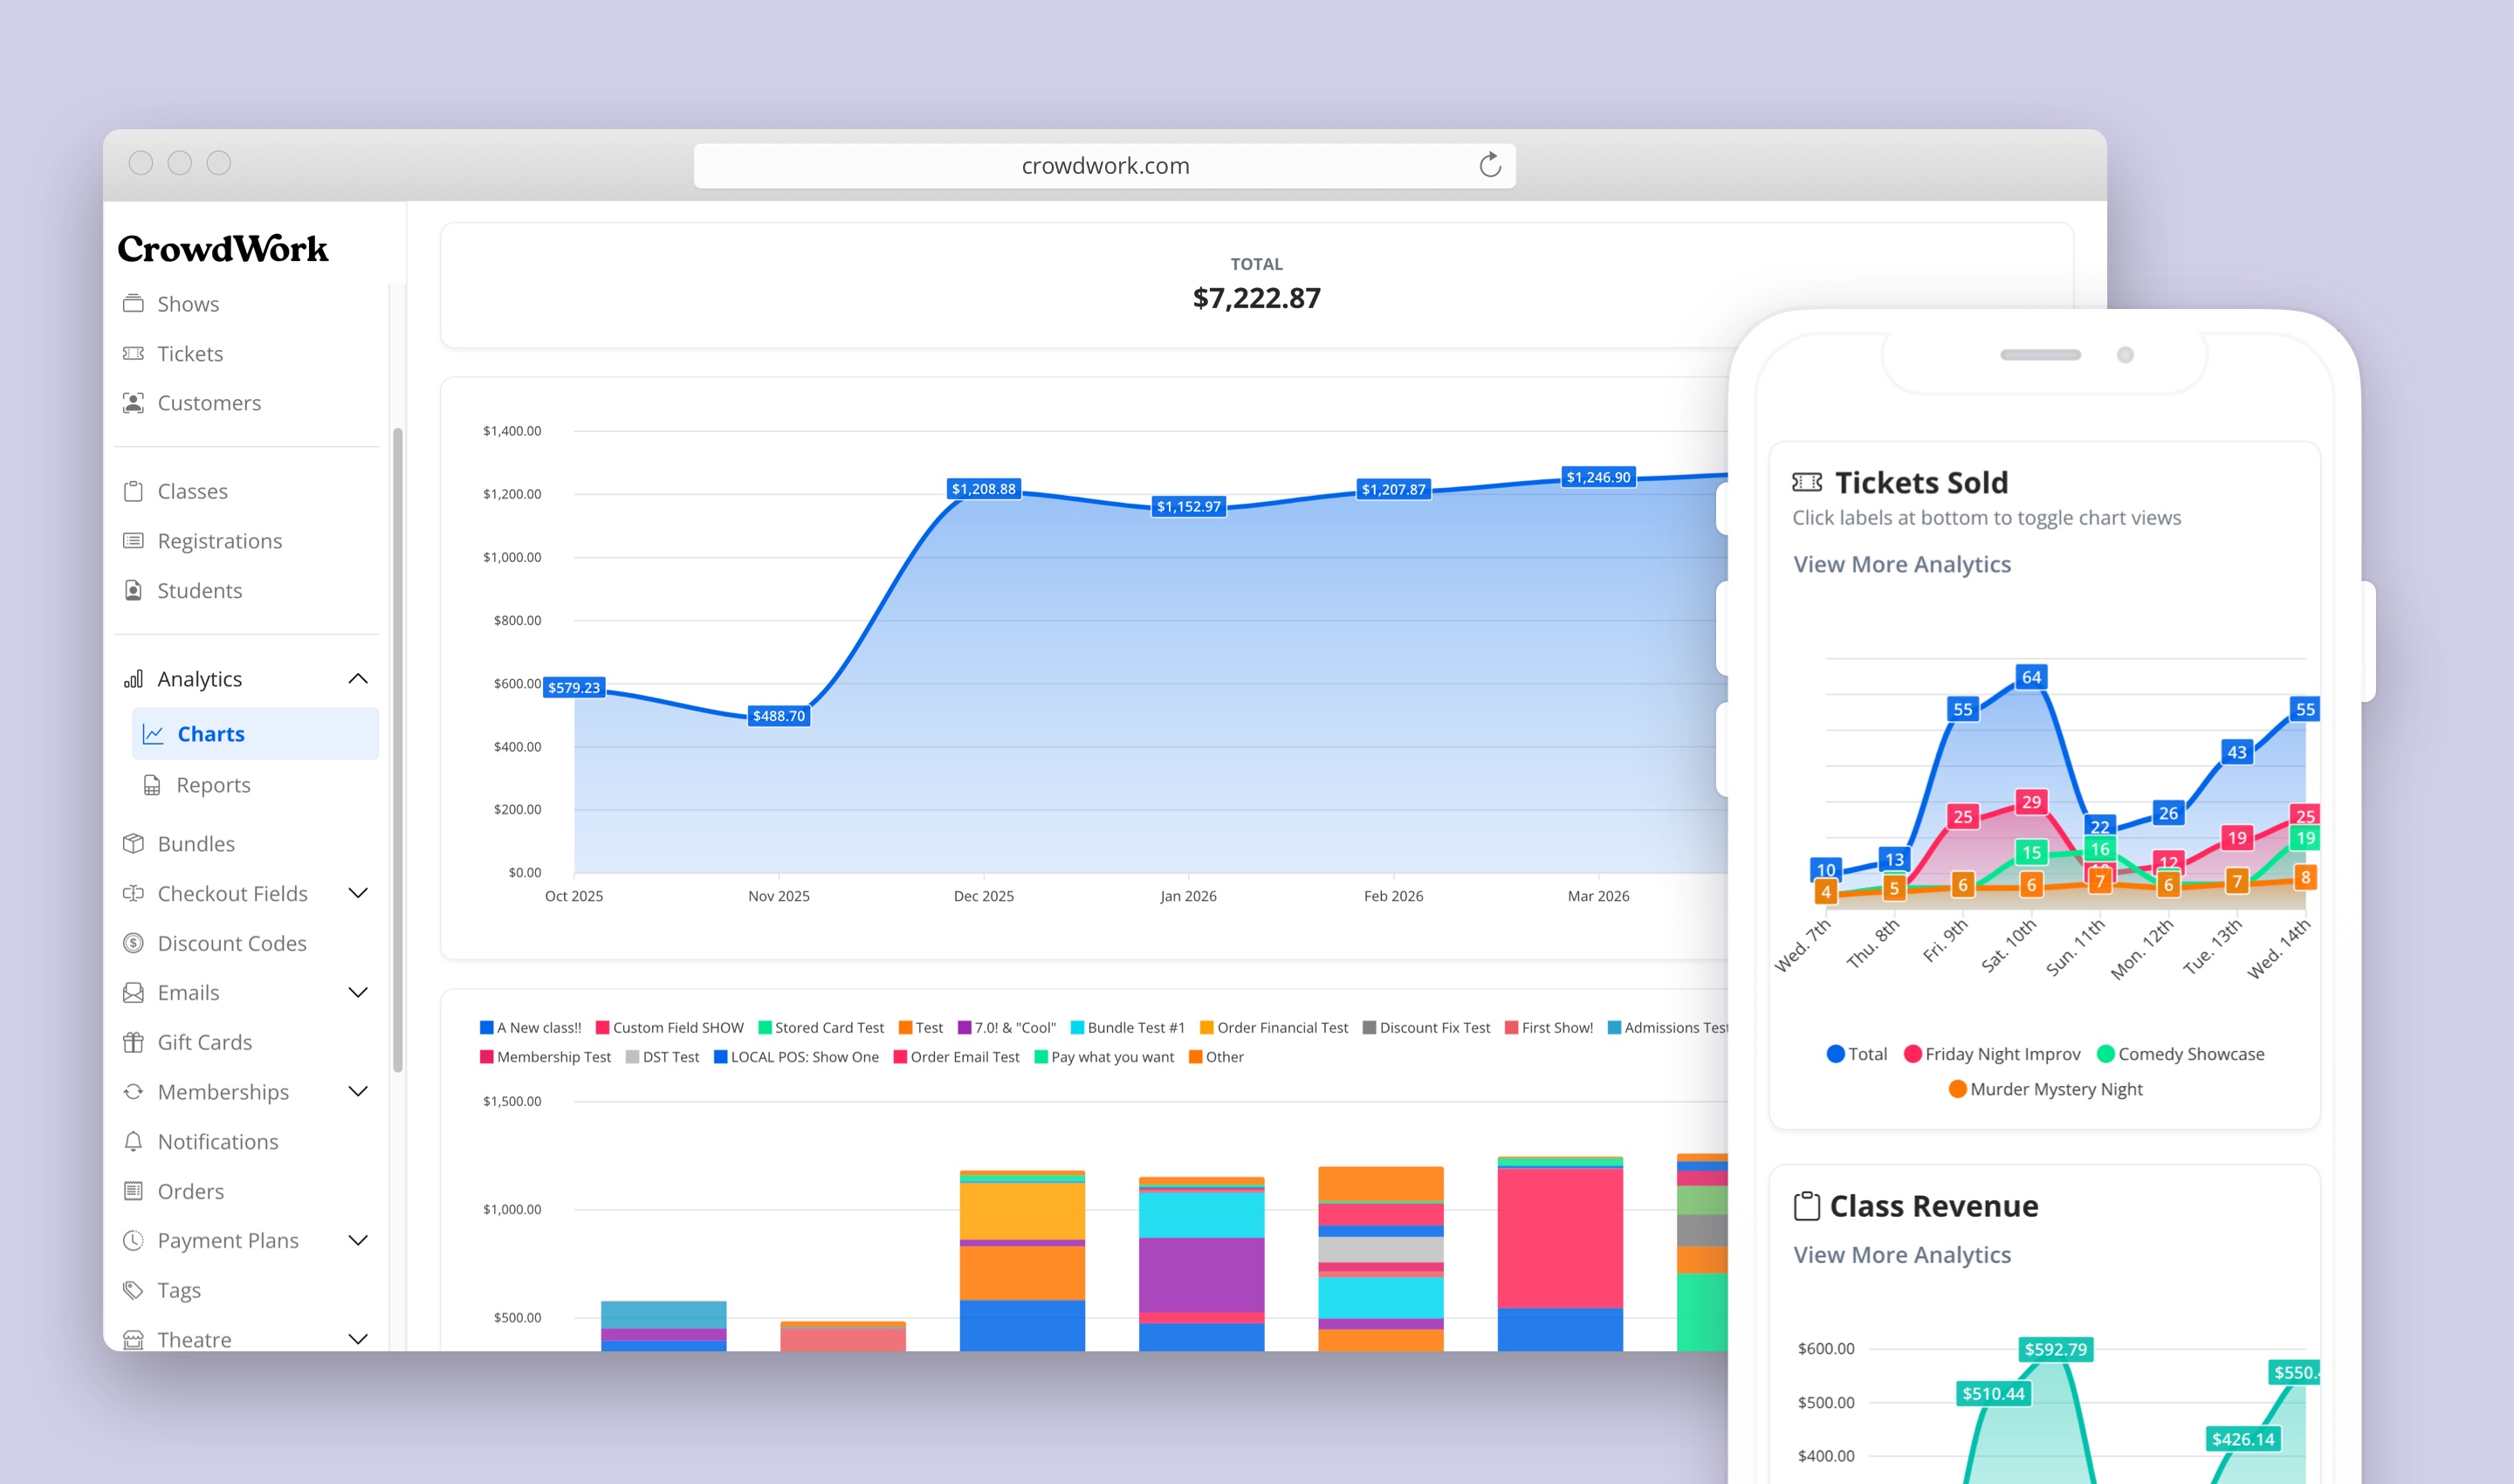Click the crowdwork.com address bar
The image size is (2514, 1484).
(x=1105, y=165)
